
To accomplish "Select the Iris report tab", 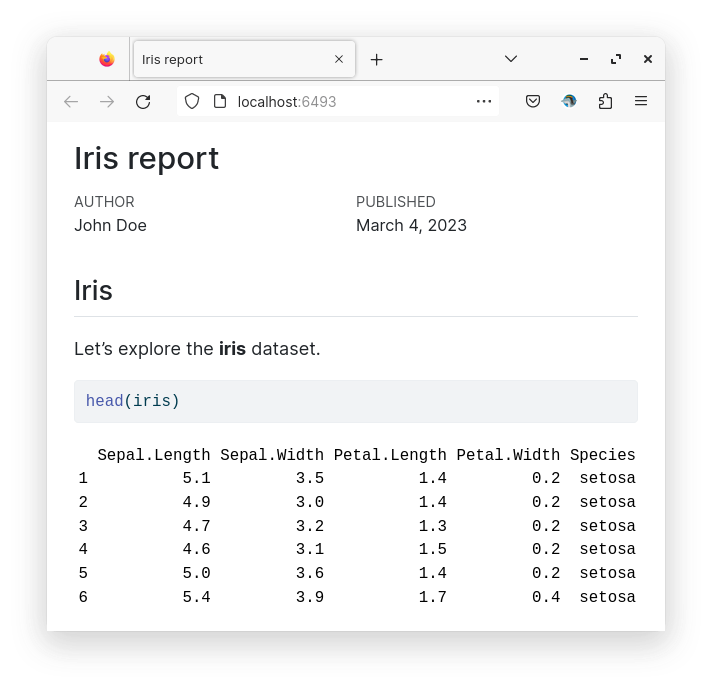I will tap(230, 60).
